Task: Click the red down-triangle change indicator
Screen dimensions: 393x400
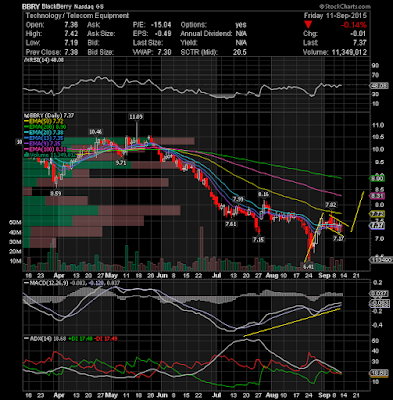Action: click(x=308, y=25)
